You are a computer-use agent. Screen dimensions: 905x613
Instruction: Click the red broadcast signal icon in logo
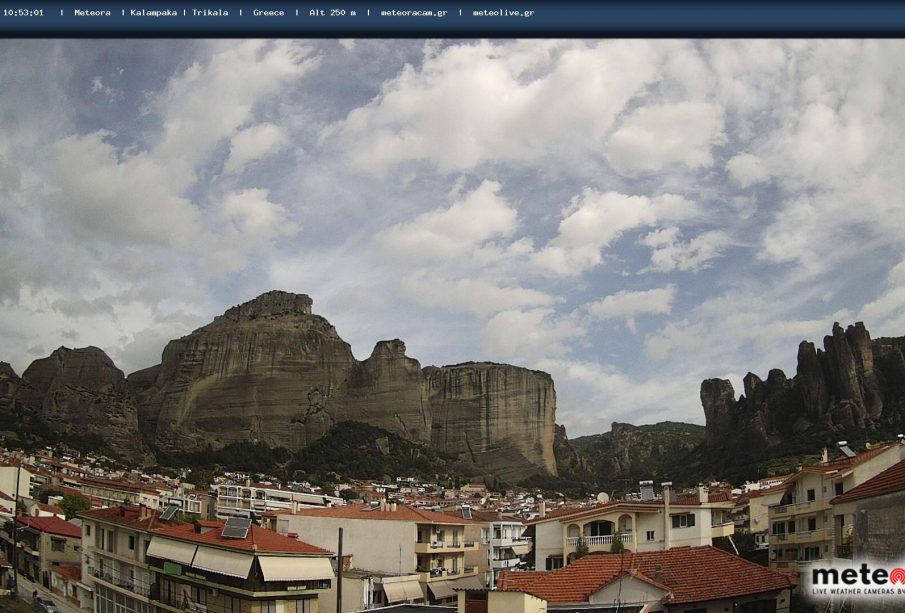tap(896, 577)
